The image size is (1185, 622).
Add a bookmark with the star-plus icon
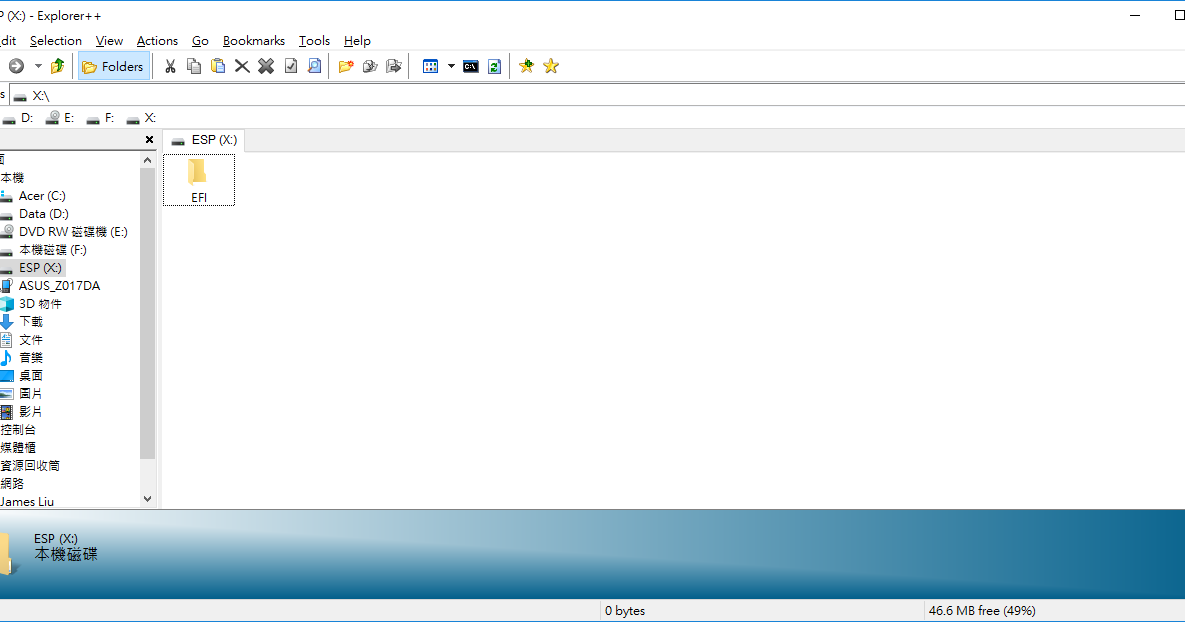pos(525,66)
